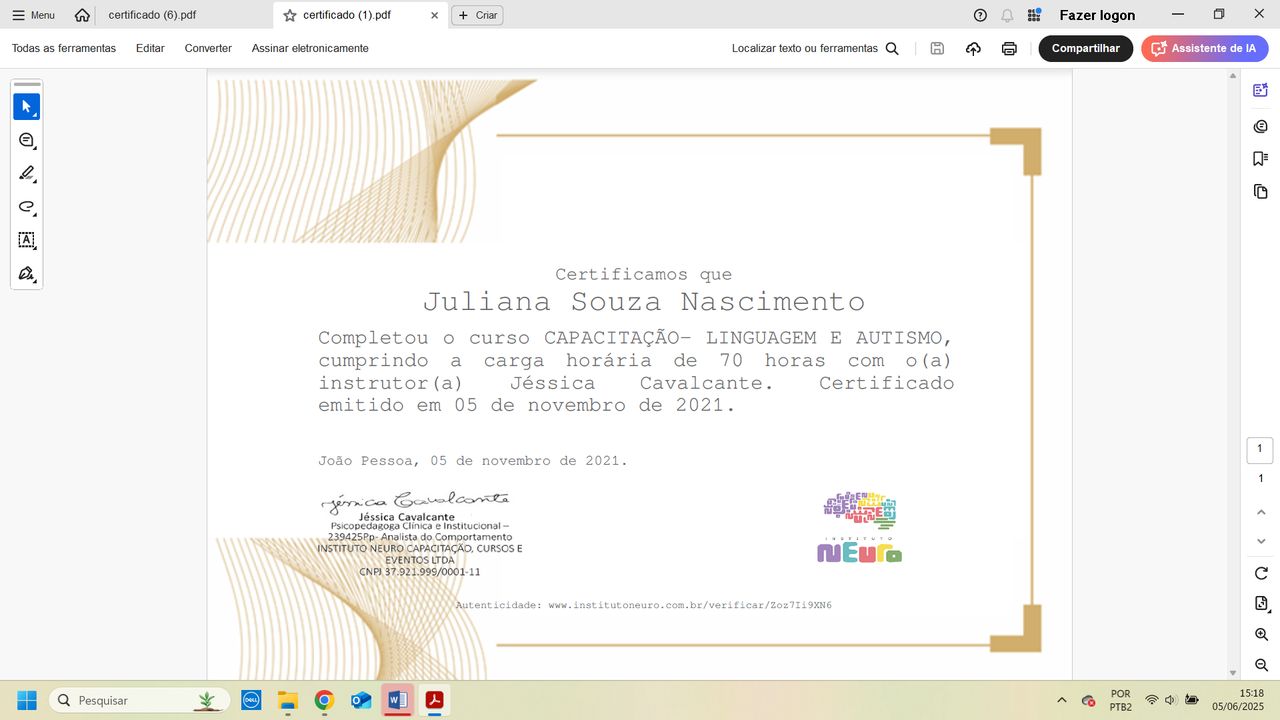Select the arrow selection tool
The width and height of the screenshot is (1280, 720).
pos(26,107)
